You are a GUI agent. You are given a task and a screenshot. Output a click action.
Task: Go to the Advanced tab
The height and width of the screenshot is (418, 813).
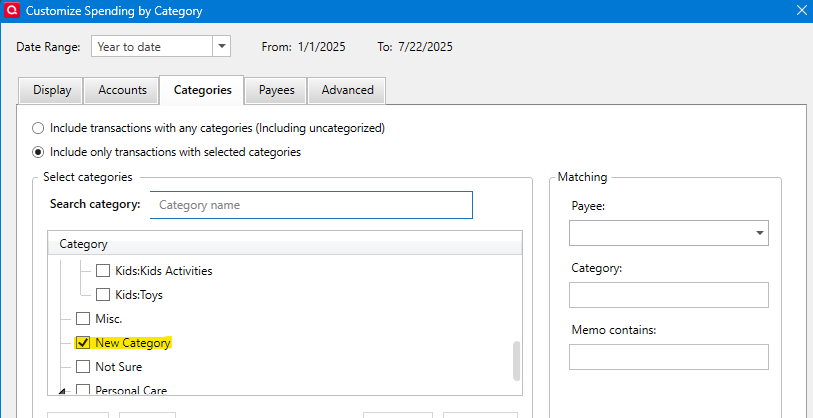click(x=347, y=90)
